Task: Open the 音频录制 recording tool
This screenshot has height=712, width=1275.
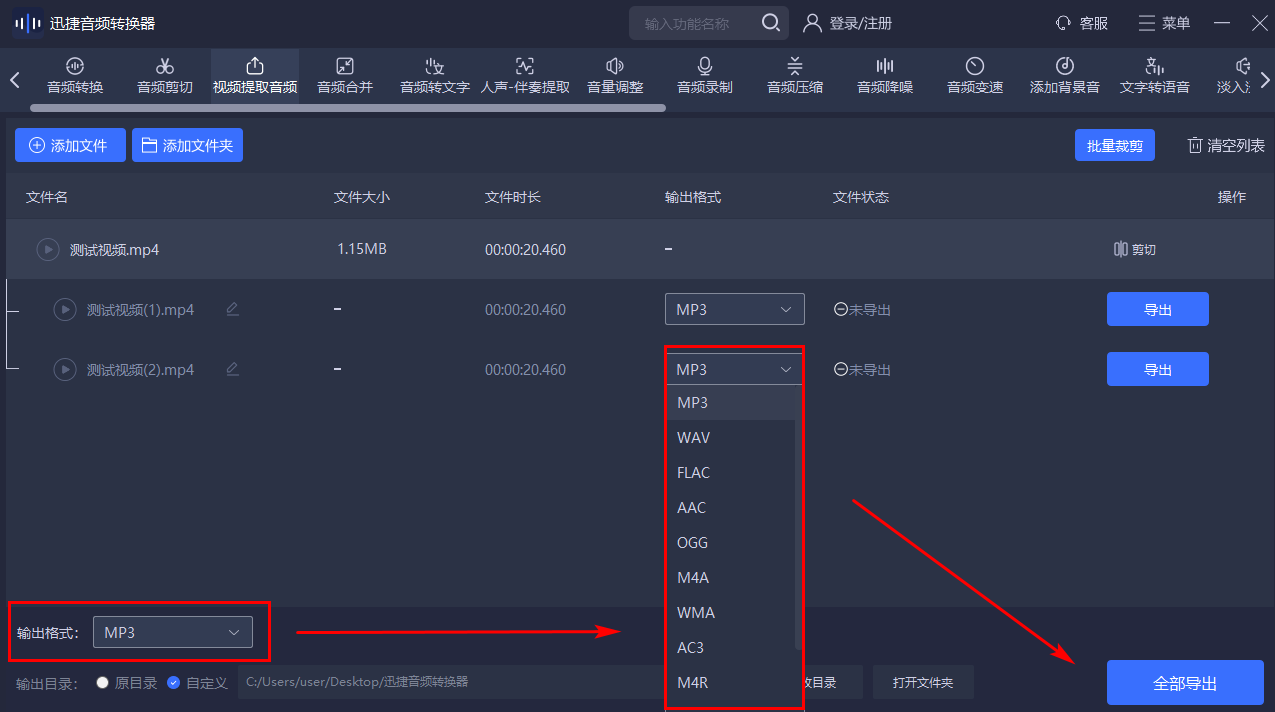Action: coord(704,76)
